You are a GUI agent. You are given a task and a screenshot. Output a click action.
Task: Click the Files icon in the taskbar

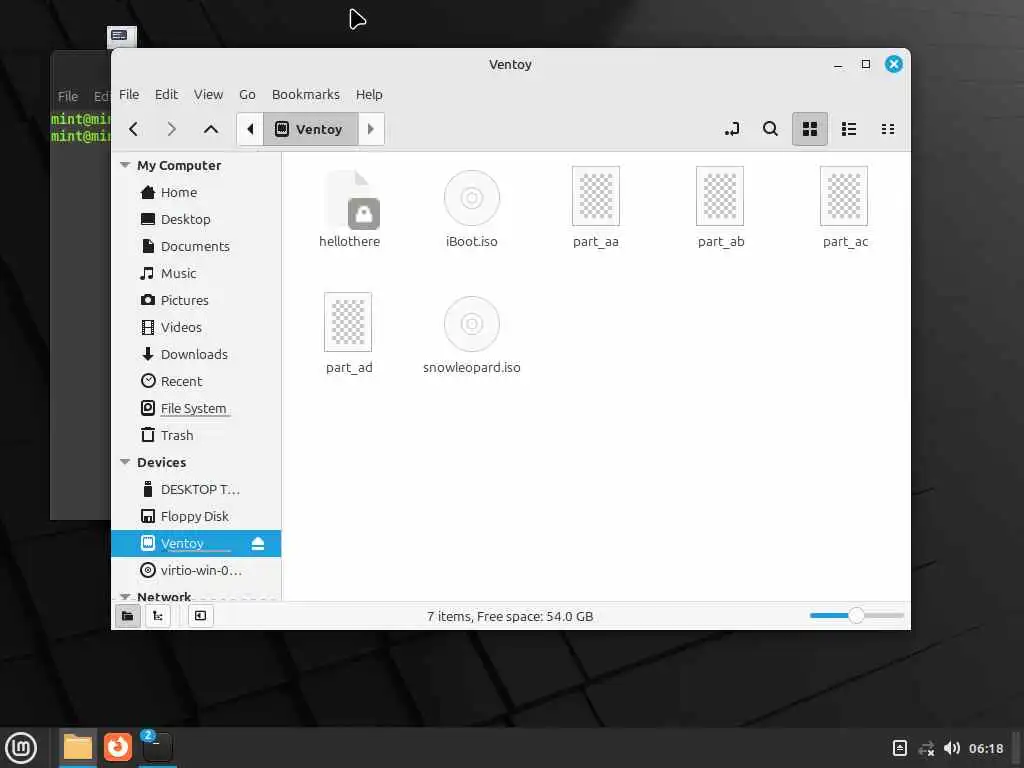click(78, 748)
